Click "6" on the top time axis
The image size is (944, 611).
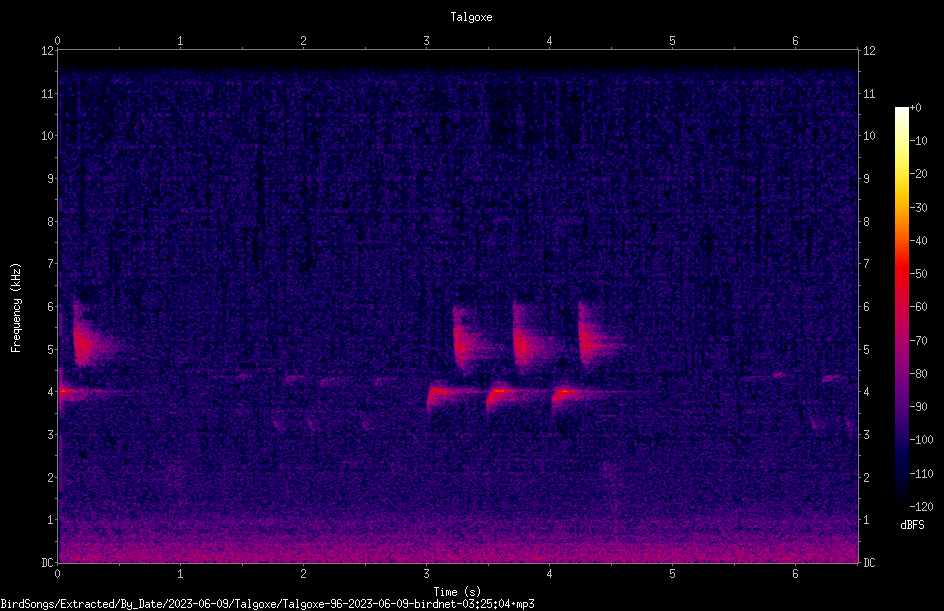click(x=795, y=41)
